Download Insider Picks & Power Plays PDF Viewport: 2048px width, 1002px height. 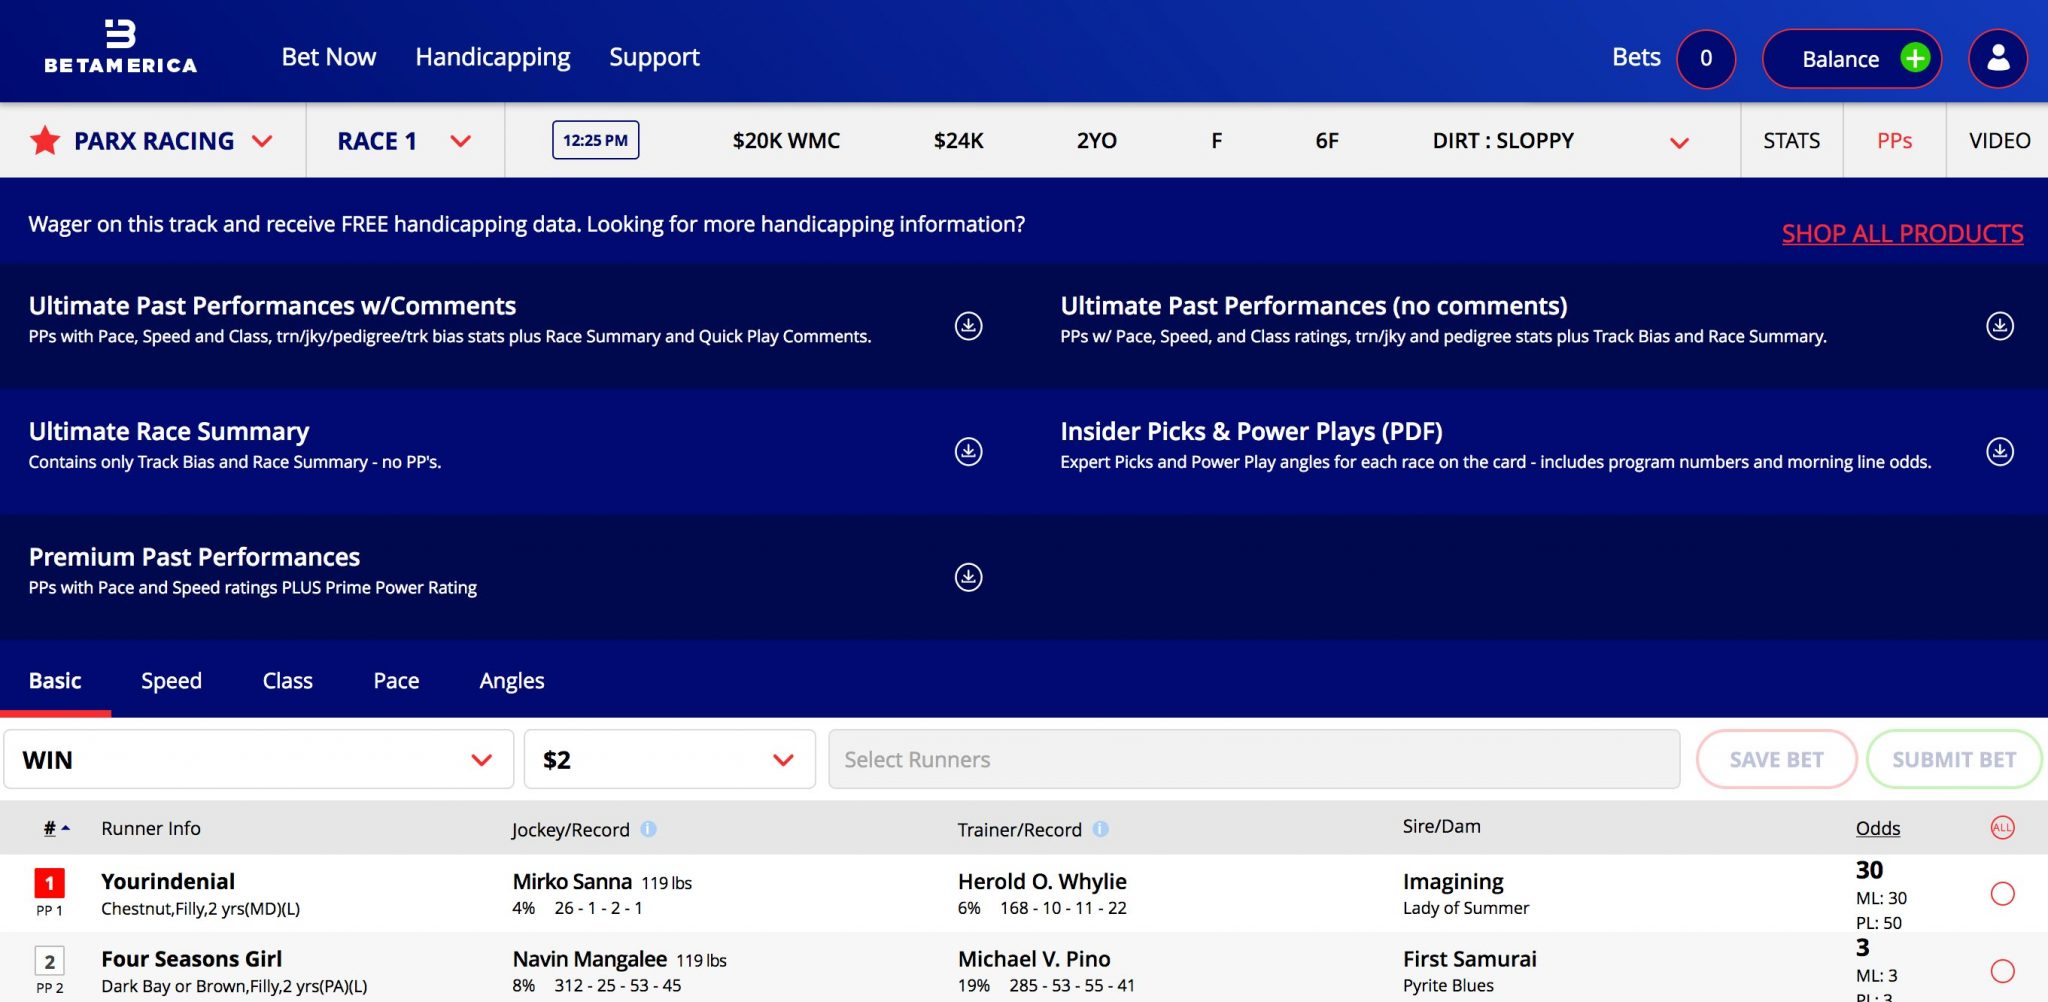pyautogui.click(x=1999, y=452)
